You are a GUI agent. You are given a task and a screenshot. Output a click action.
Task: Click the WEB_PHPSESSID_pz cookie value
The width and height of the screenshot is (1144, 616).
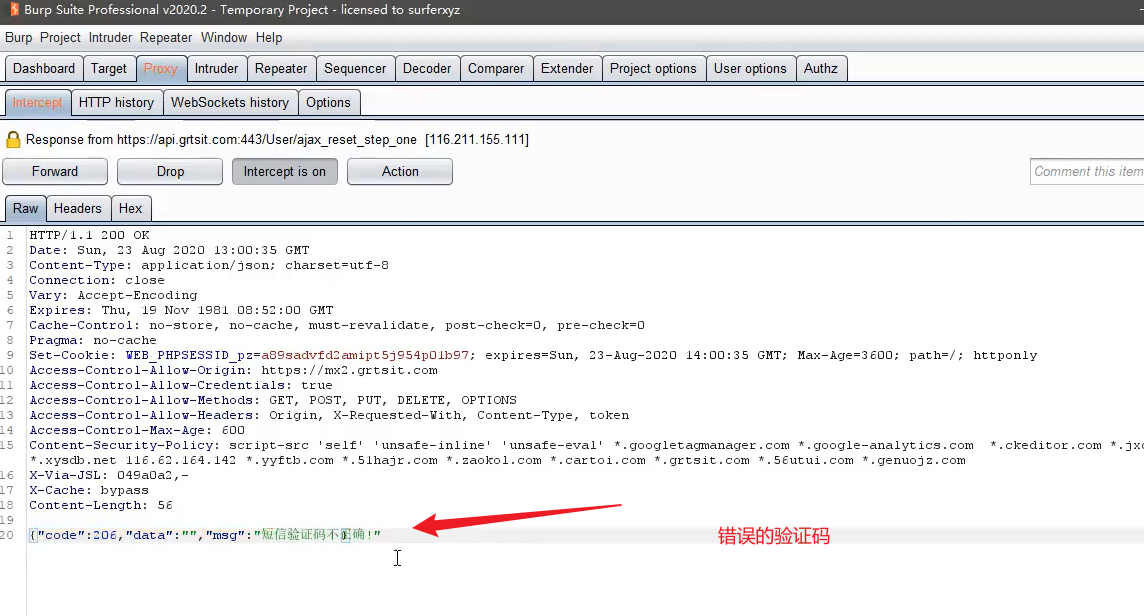pos(365,355)
